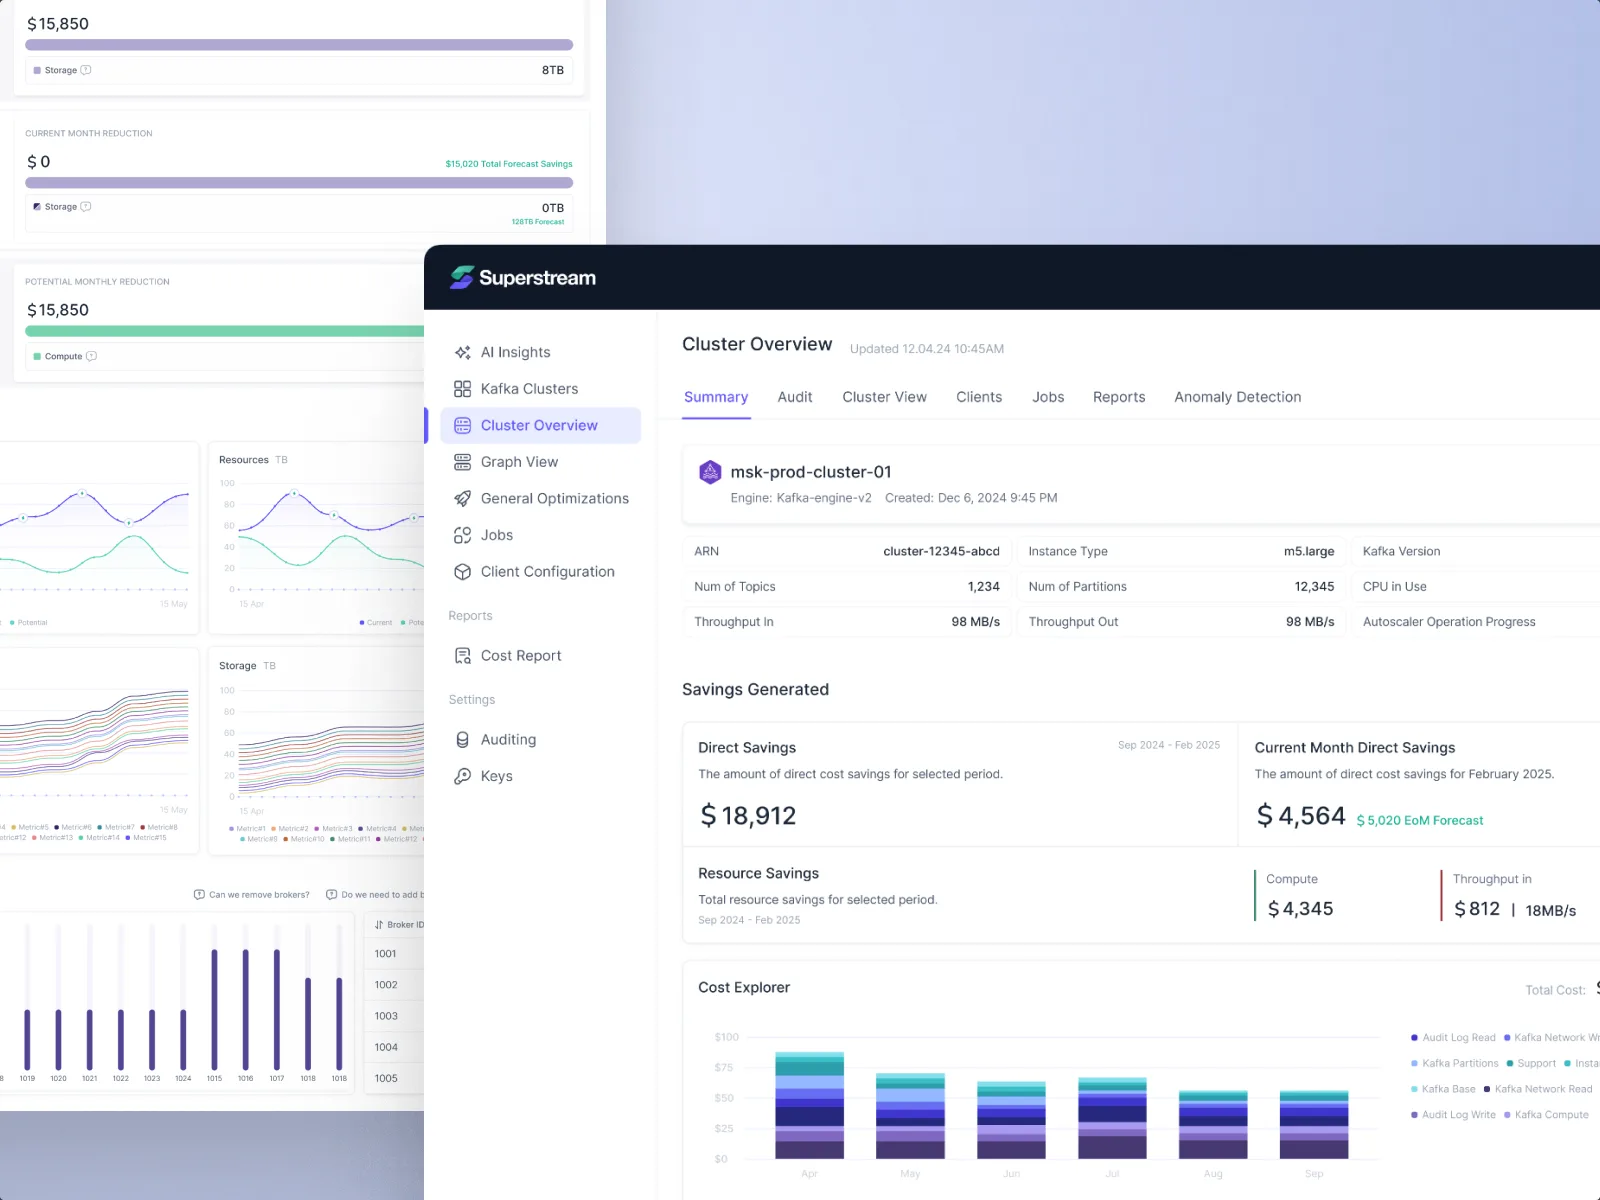Click the Superstream logo icon

coord(462,277)
